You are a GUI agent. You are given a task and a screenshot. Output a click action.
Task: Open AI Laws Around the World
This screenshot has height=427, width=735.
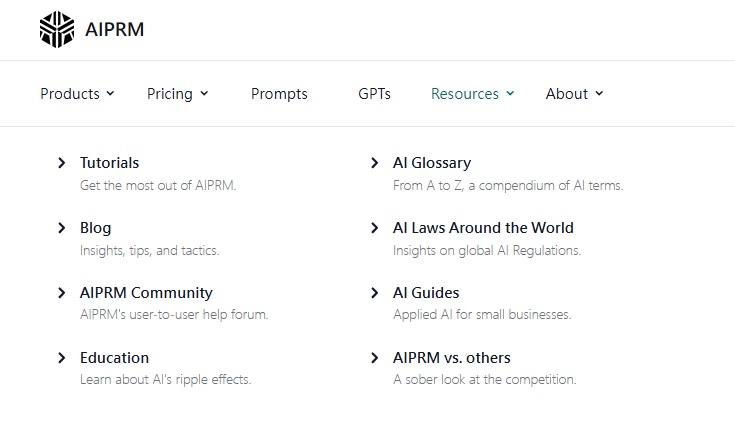click(x=483, y=228)
